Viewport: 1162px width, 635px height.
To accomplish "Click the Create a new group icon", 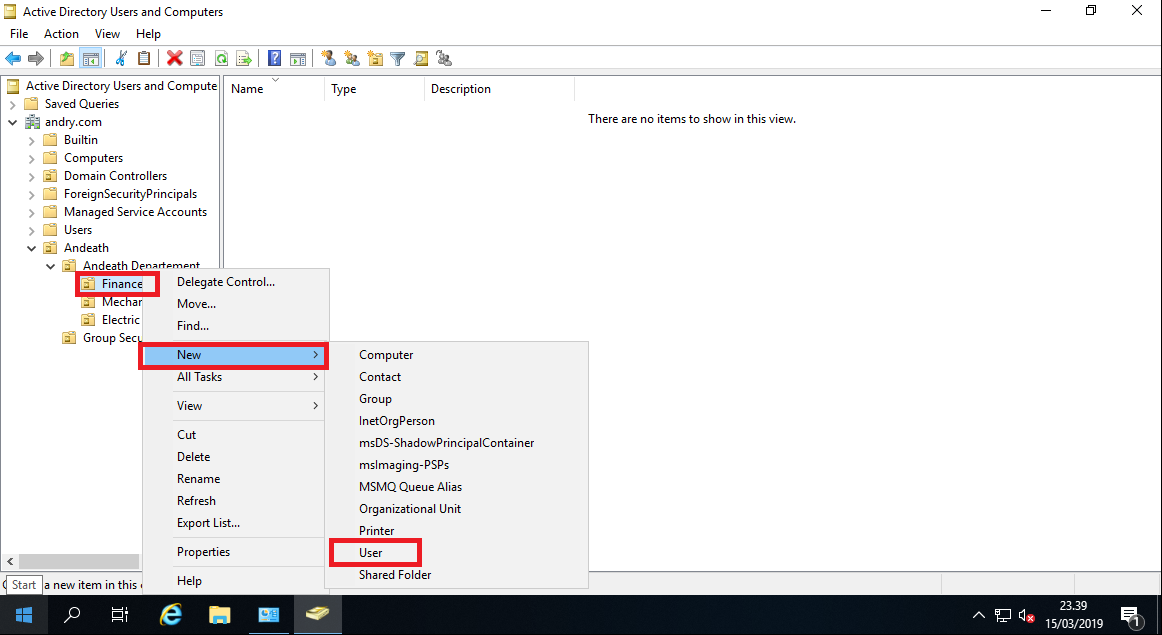I will [352, 58].
